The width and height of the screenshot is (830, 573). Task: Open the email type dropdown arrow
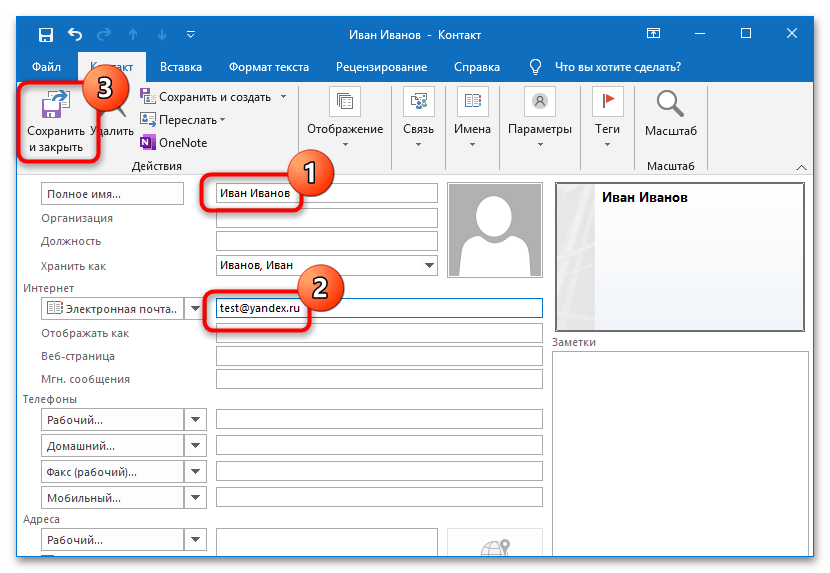[x=195, y=308]
